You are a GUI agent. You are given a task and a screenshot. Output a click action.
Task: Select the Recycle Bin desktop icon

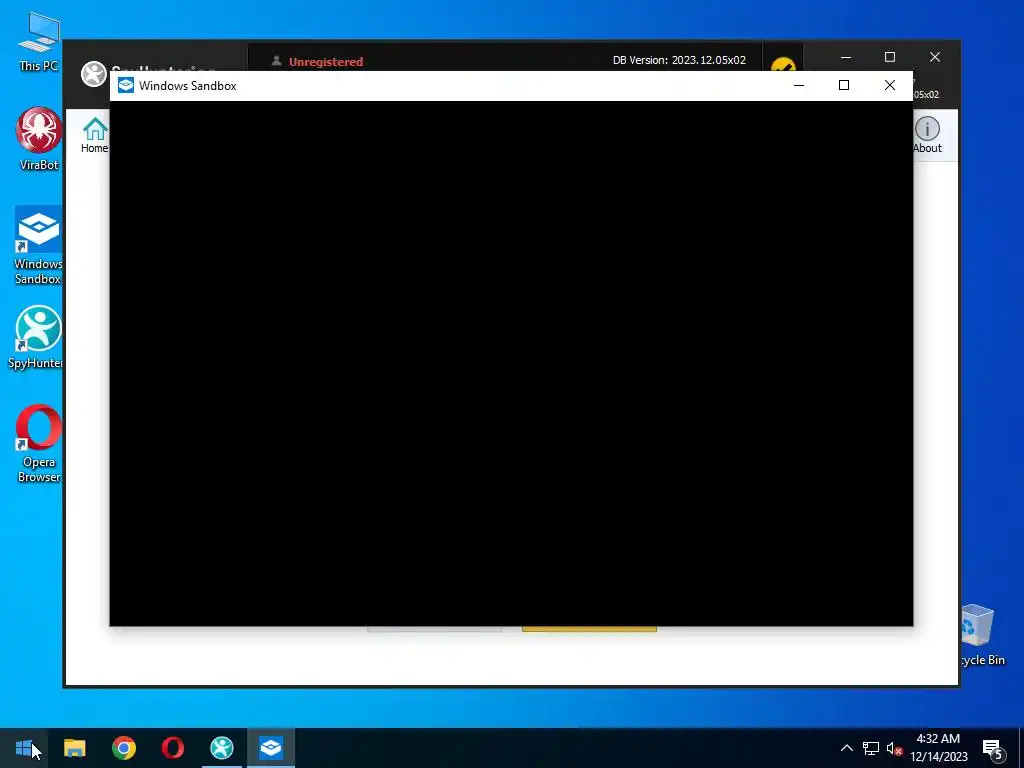981,635
